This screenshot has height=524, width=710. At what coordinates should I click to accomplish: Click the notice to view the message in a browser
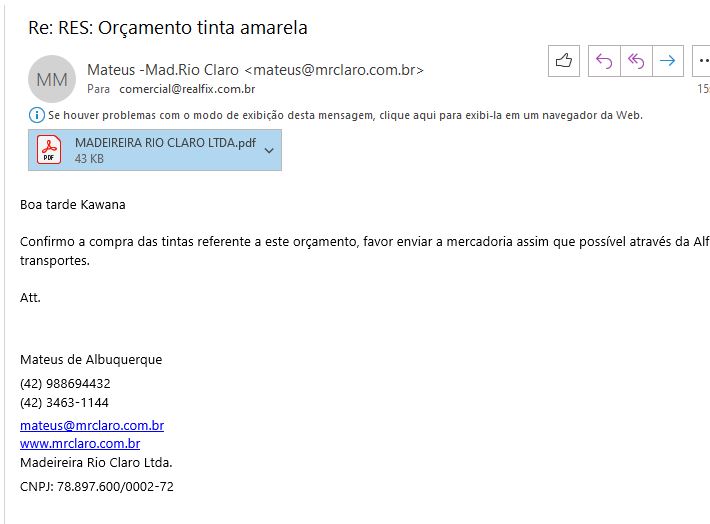[x=345, y=115]
